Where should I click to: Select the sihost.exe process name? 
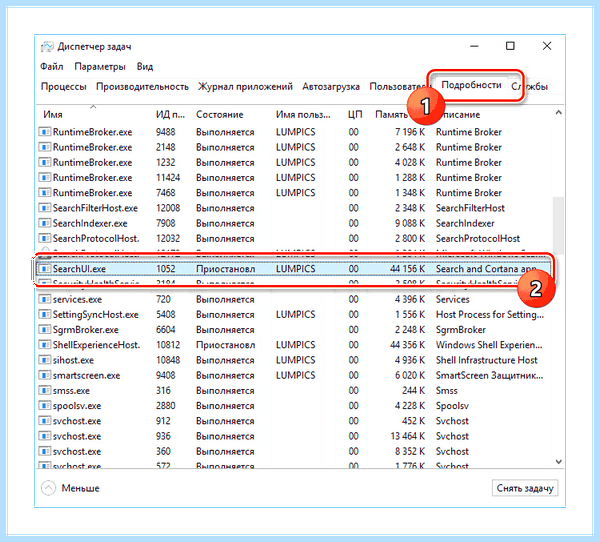click(x=73, y=360)
